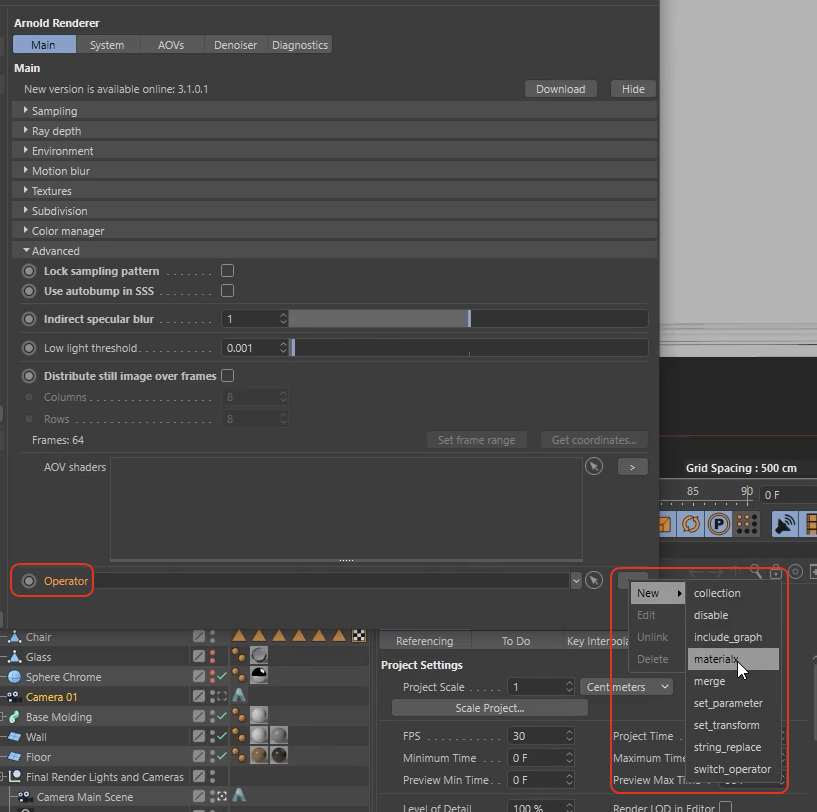The width and height of the screenshot is (817, 812).
Task: Click the Glass polygon object icon
Action: tap(15, 657)
